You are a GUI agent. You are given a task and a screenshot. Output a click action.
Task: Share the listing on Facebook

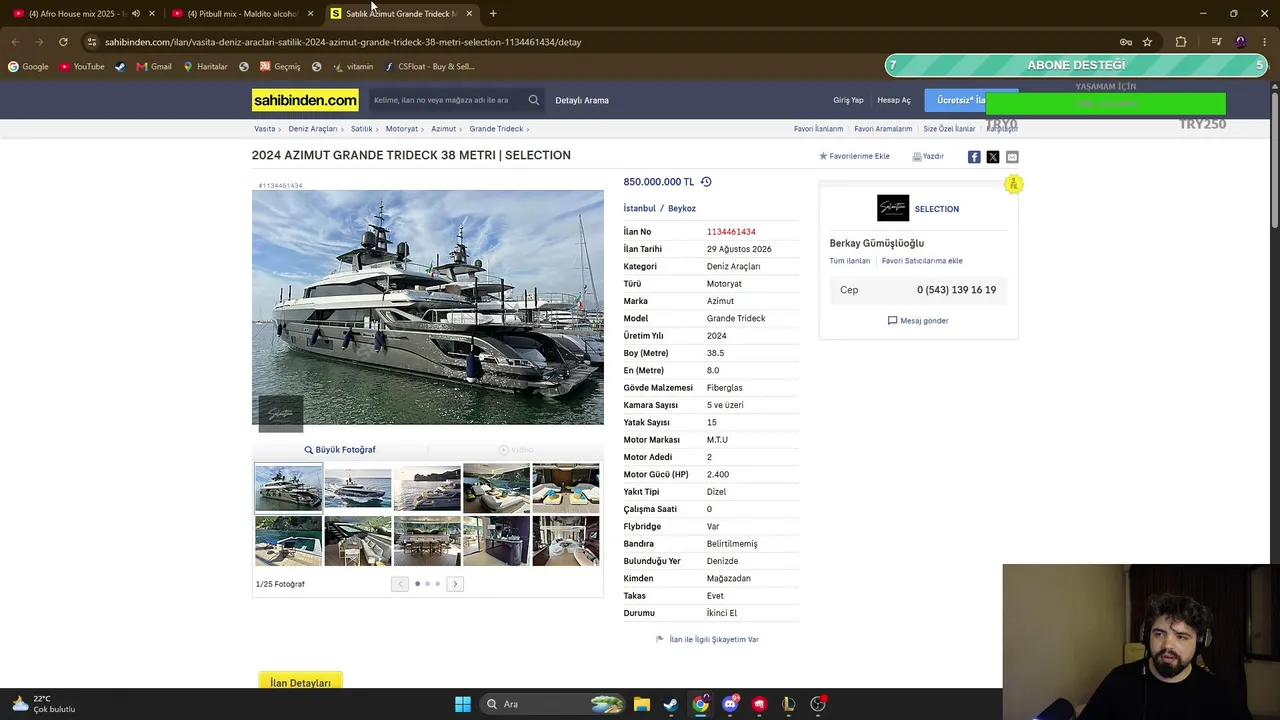974,157
